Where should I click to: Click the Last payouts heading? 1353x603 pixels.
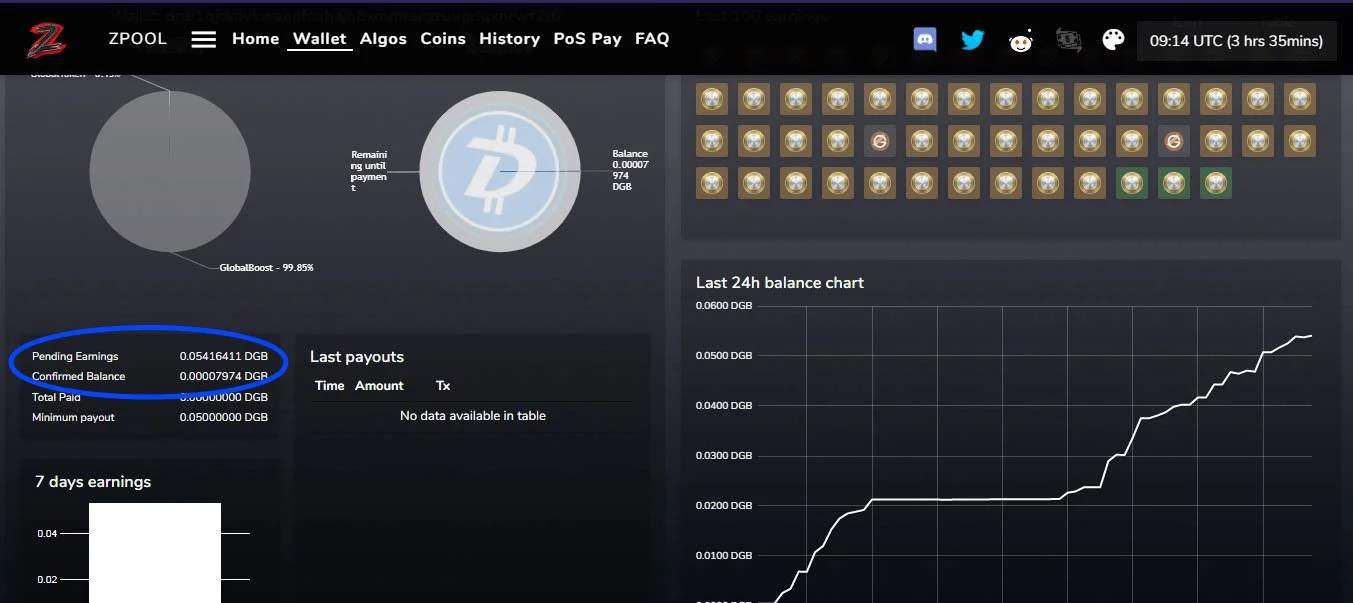pos(357,357)
